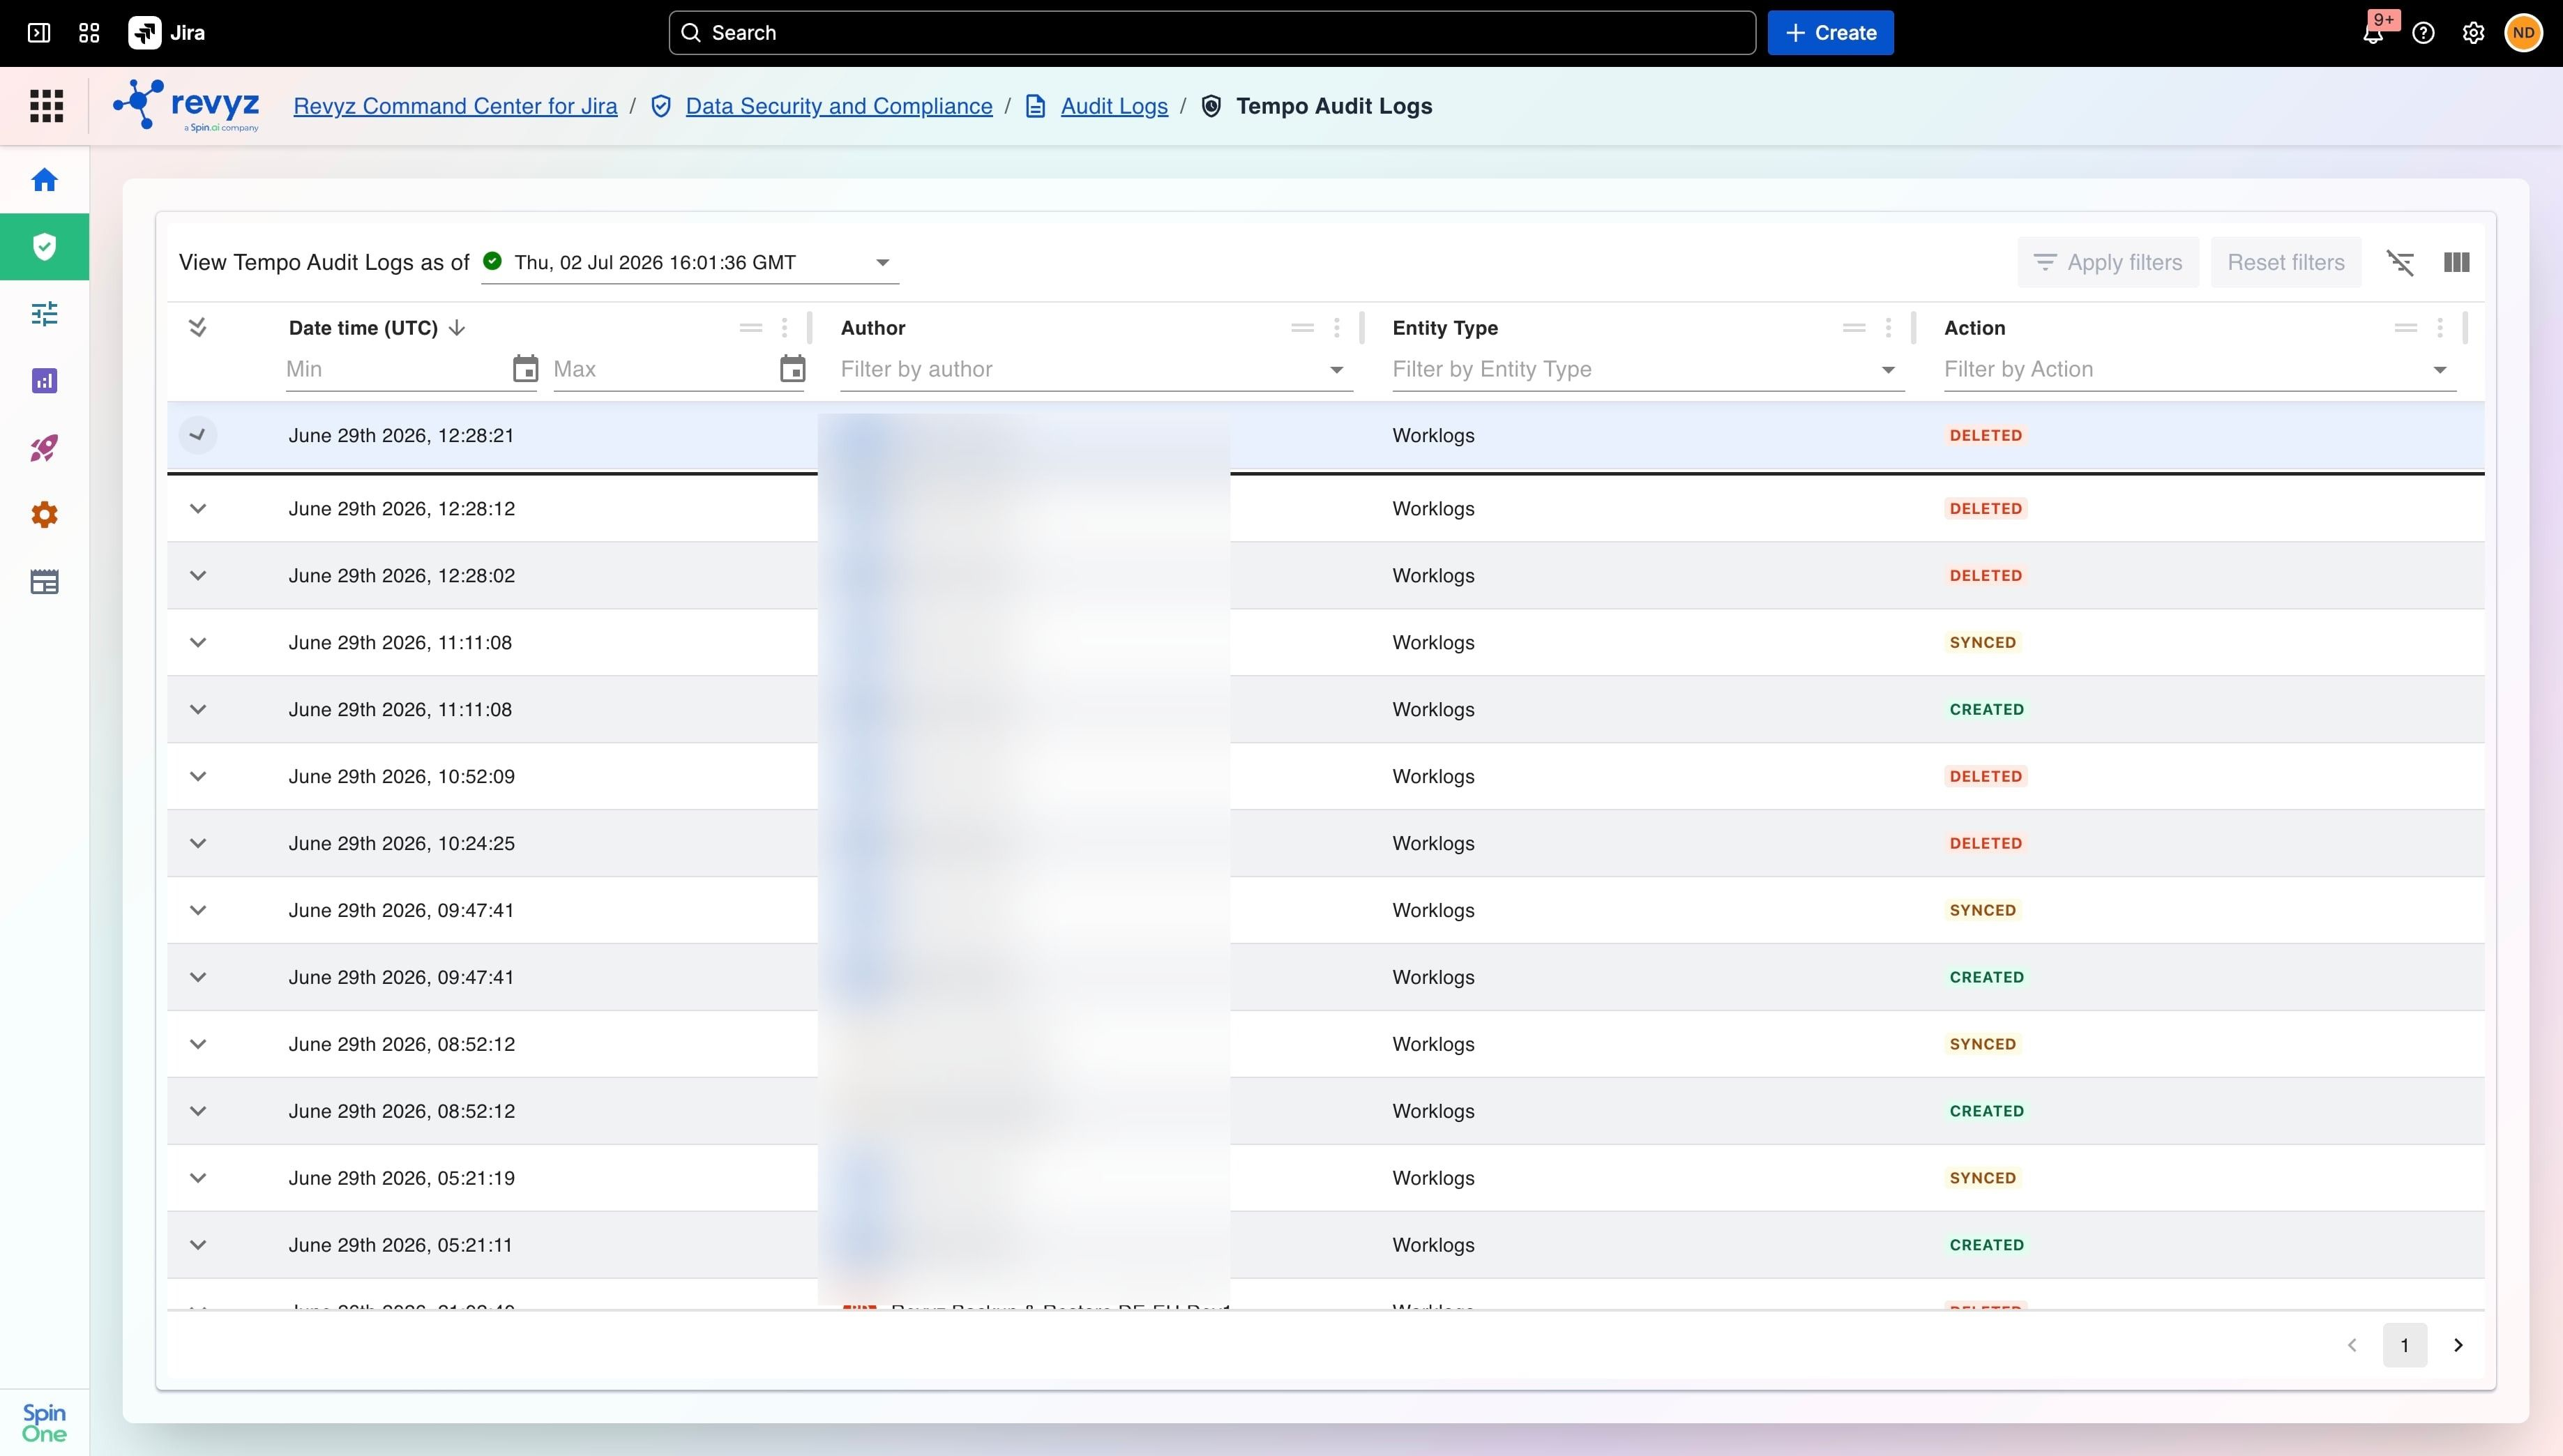Click the revyz logo
Viewport: 2563px width, 1456px height.
coord(187,105)
